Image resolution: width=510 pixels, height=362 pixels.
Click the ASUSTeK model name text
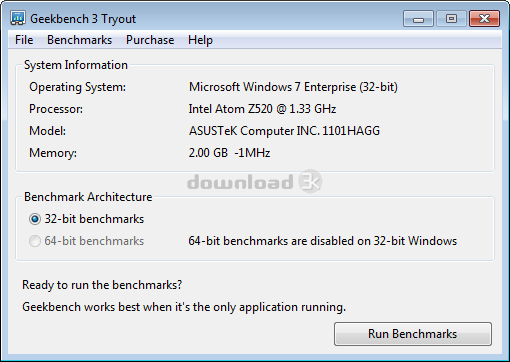[x=284, y=131]
